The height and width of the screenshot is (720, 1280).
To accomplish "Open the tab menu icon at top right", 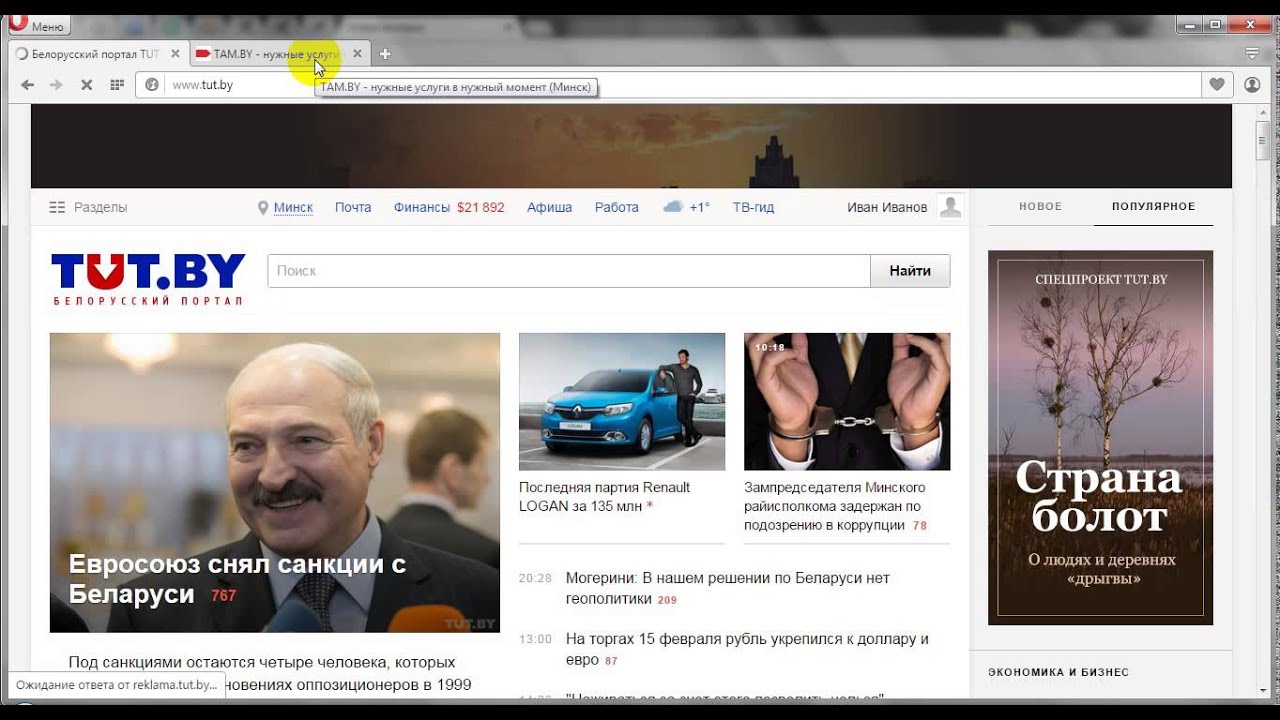I will (1252, 53).
